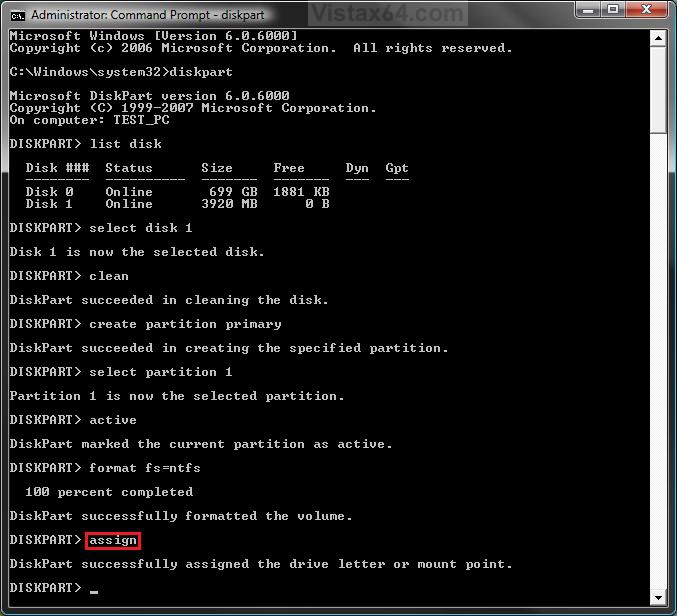Click the vertical scrollbar thumb
This screenshot has width=677, height=616.
pyautogui.click(x=658, y=90)
